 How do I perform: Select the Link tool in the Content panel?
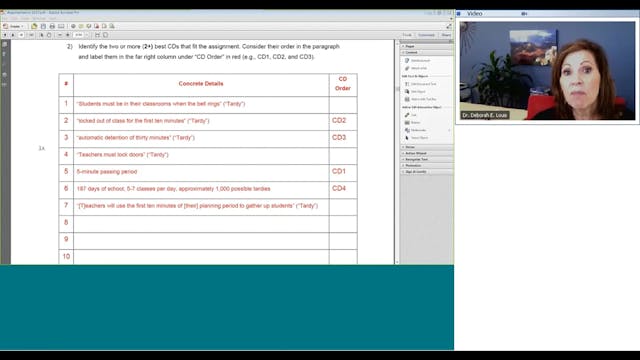(411, 115)
